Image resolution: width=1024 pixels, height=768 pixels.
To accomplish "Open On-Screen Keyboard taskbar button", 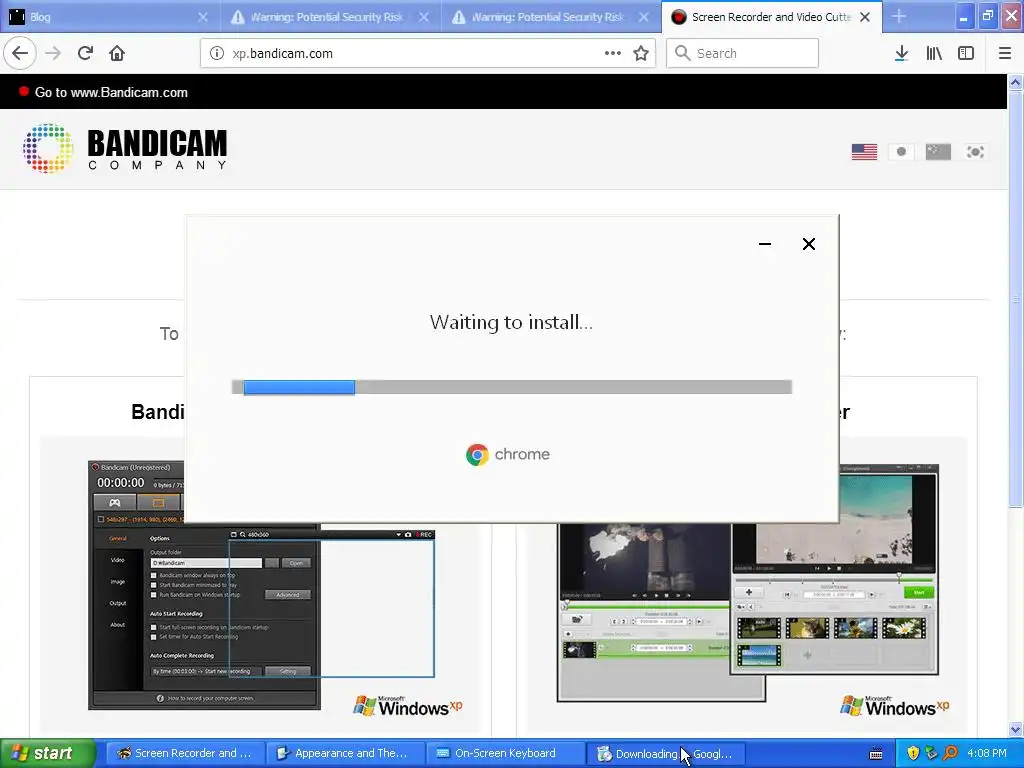I will (x=505, y=754).
